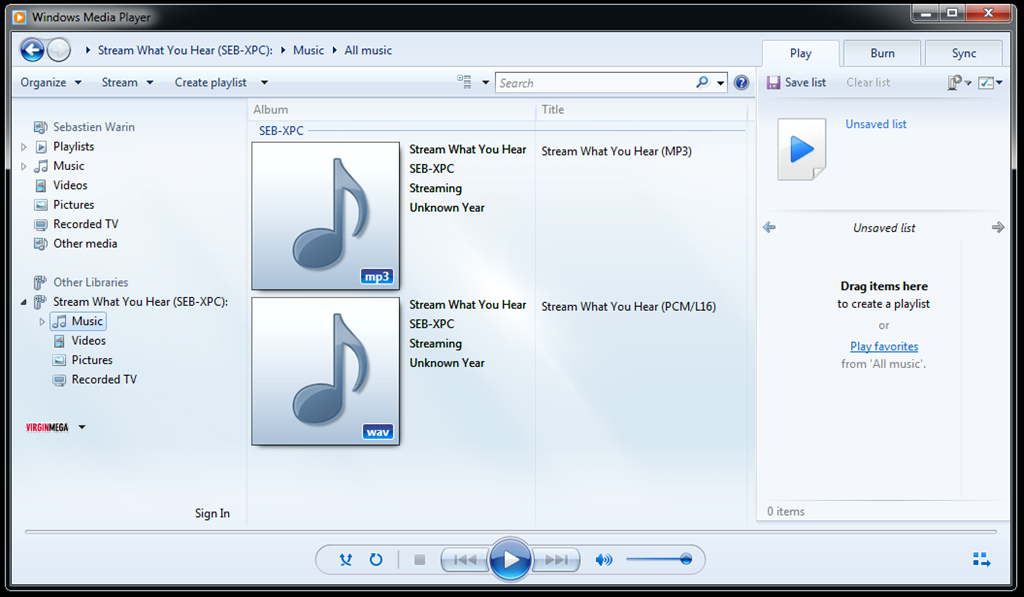This screenshot has height=597, width=1024.
Task: Switch to the Sync tab
Action: 964,54
